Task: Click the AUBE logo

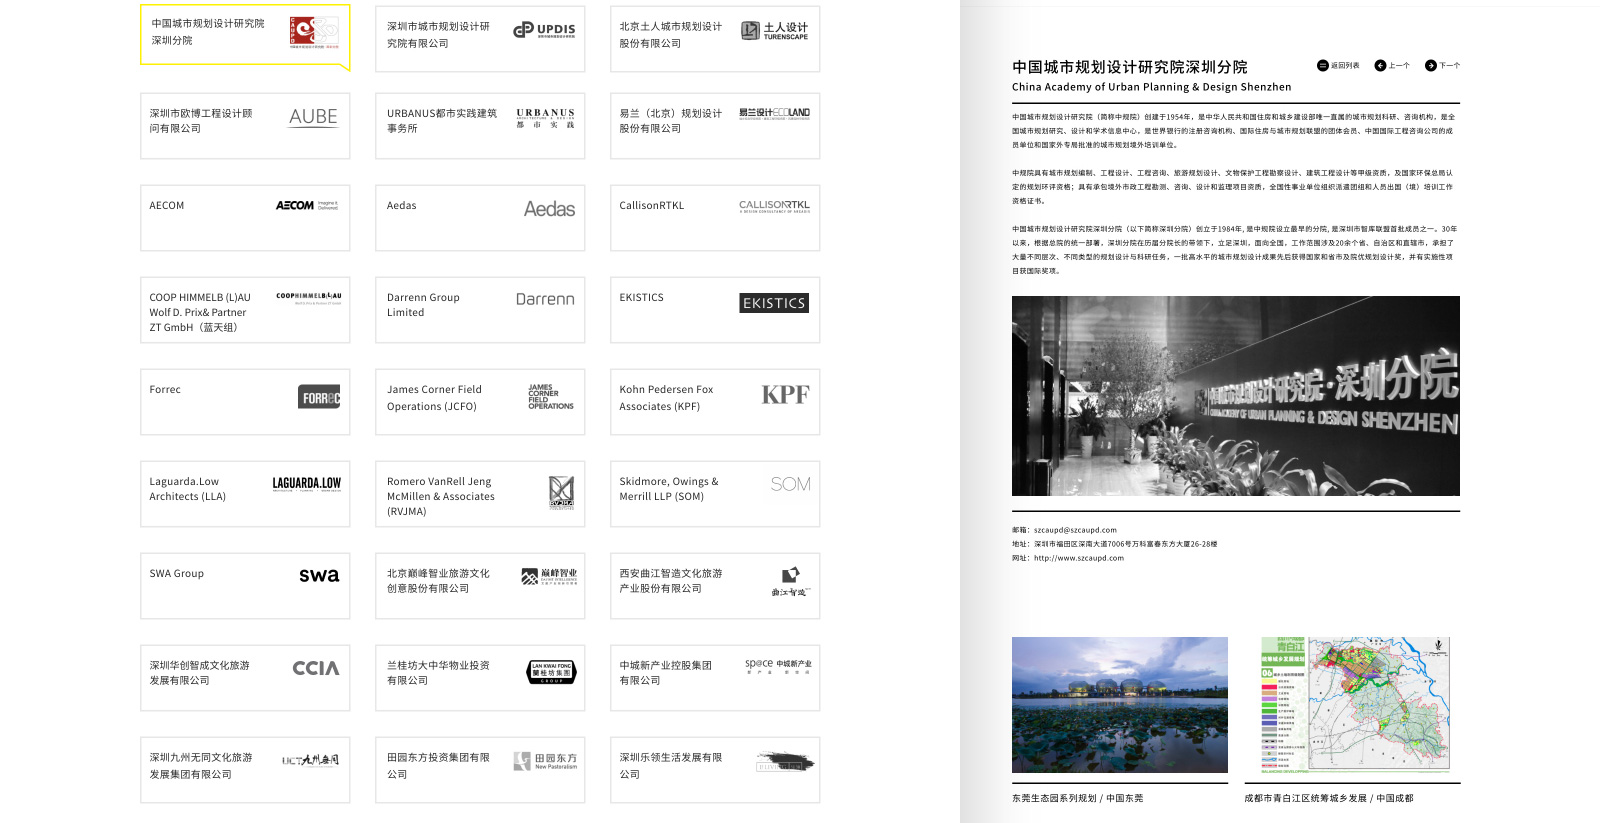Action: pyautogui.click(x=313, y=117)
